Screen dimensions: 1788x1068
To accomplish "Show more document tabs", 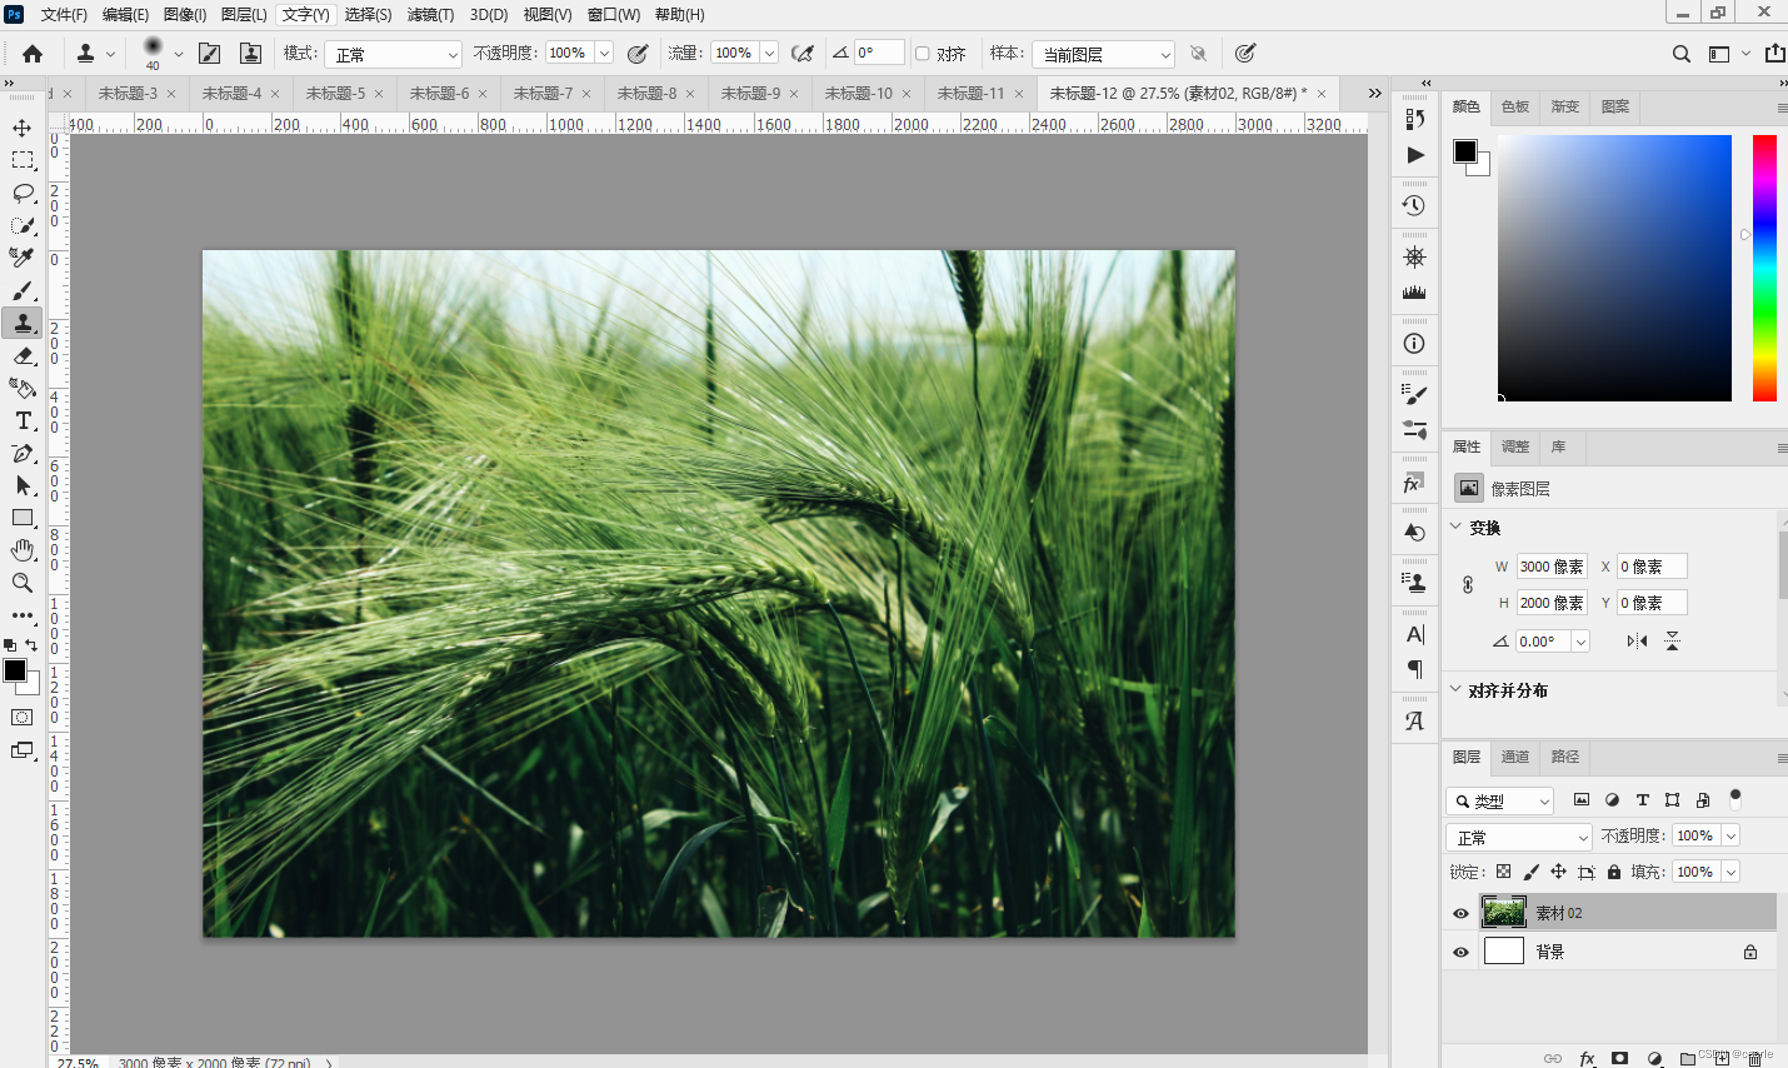I will point(1375,93).
